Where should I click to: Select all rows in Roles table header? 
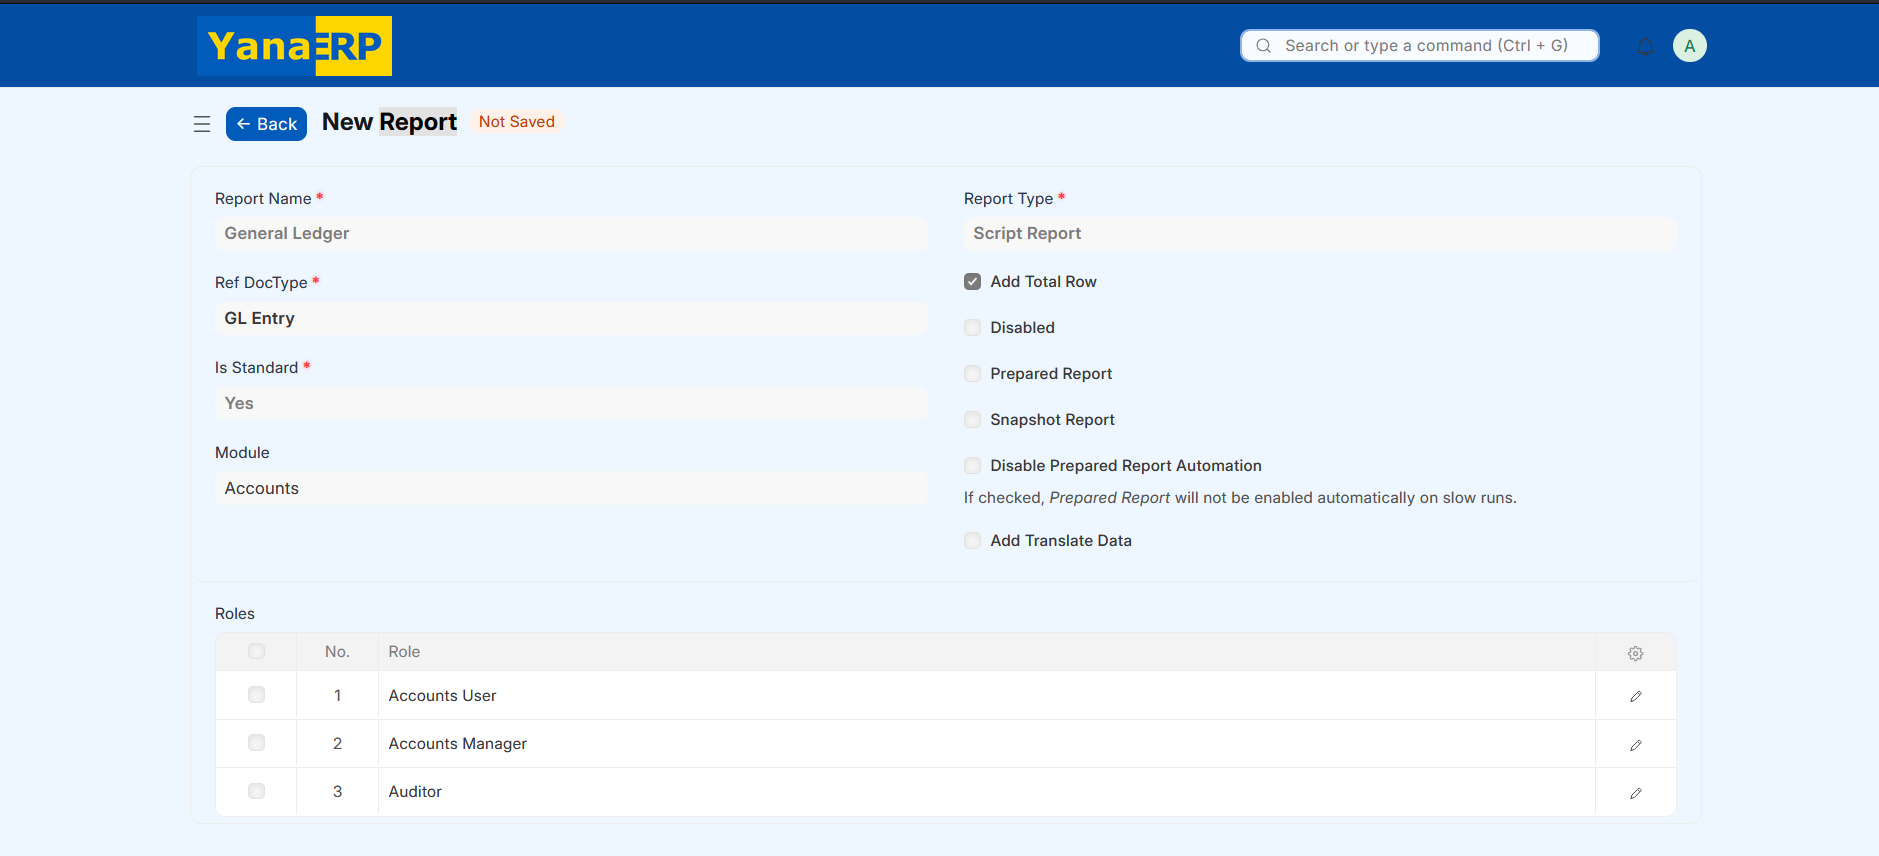(256, 651)
